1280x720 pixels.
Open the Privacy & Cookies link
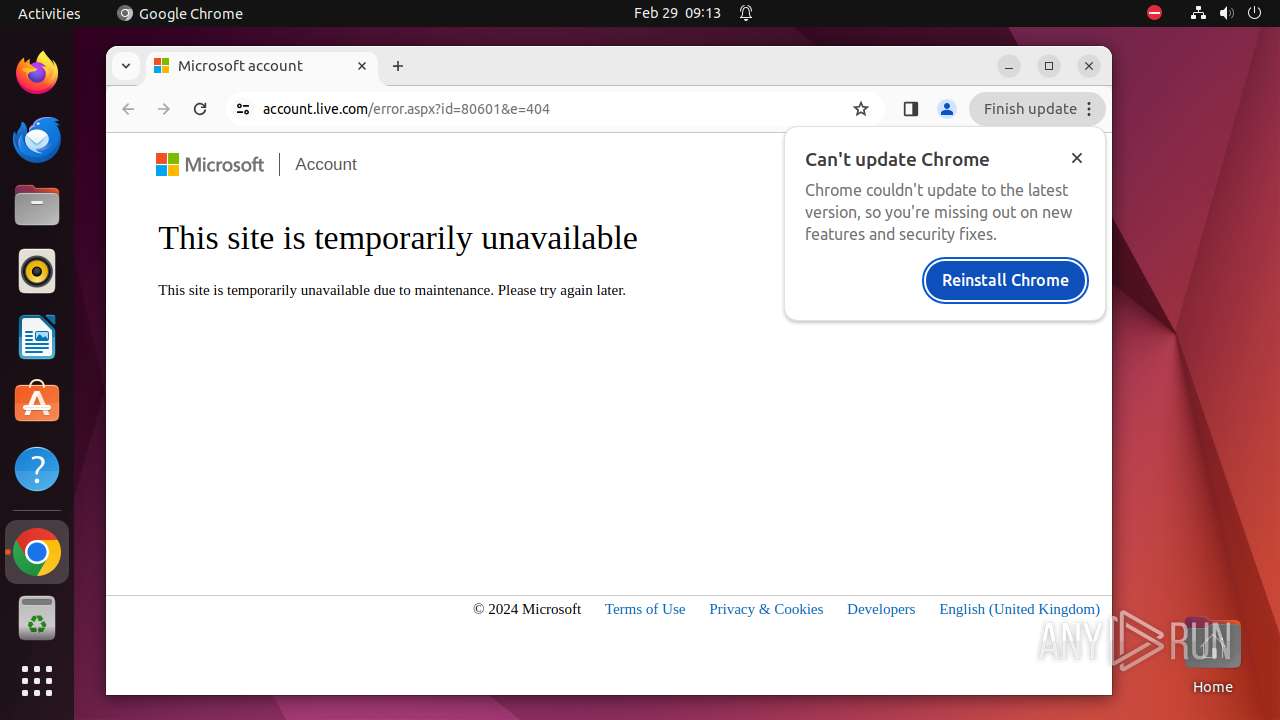pyautogui.click(x=766, y=609)
